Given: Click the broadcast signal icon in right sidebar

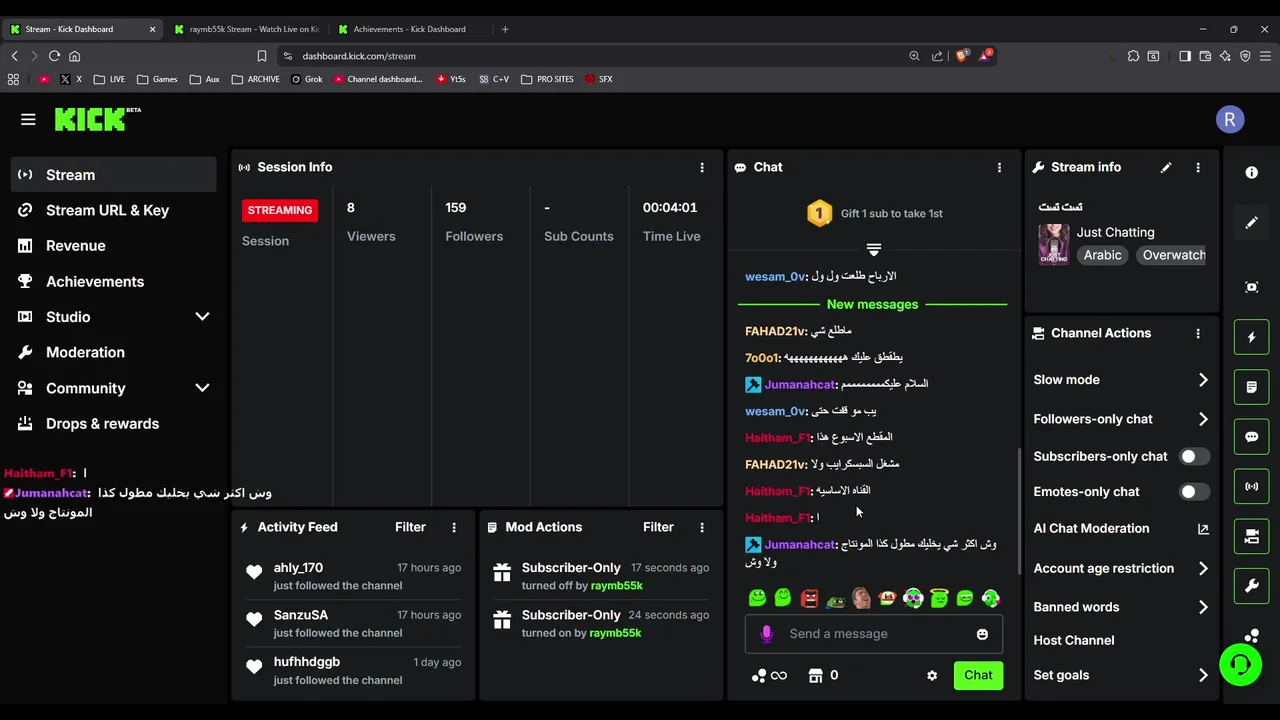Looking at the screenshot, I should [x=1251, y=487].
